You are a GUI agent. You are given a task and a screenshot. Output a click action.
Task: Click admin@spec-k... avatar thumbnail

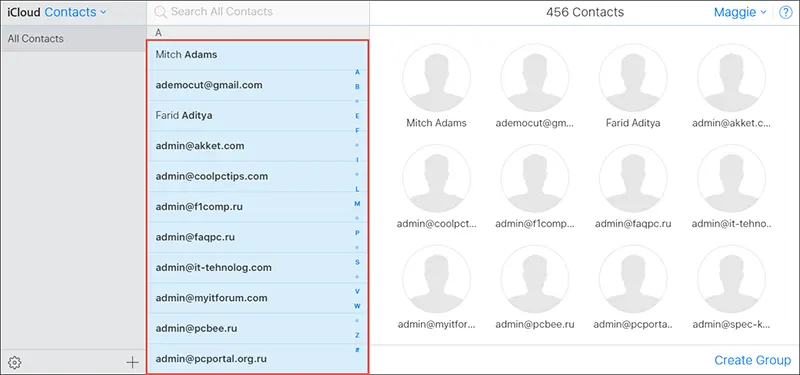point(732,279)
